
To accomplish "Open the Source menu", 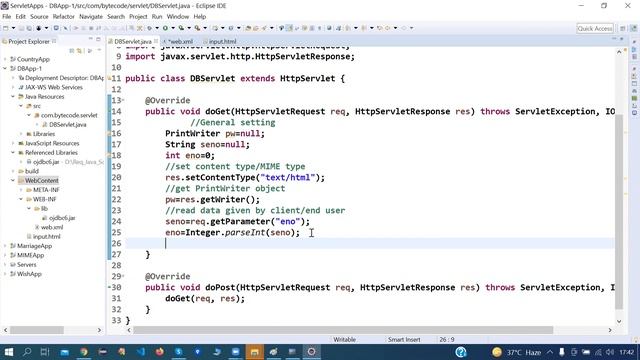I will pos(39,17).
